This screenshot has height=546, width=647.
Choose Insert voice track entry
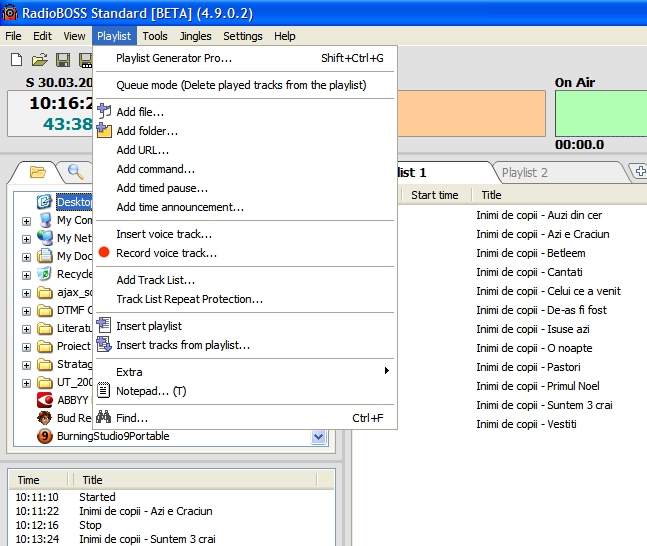coord(245,234)
